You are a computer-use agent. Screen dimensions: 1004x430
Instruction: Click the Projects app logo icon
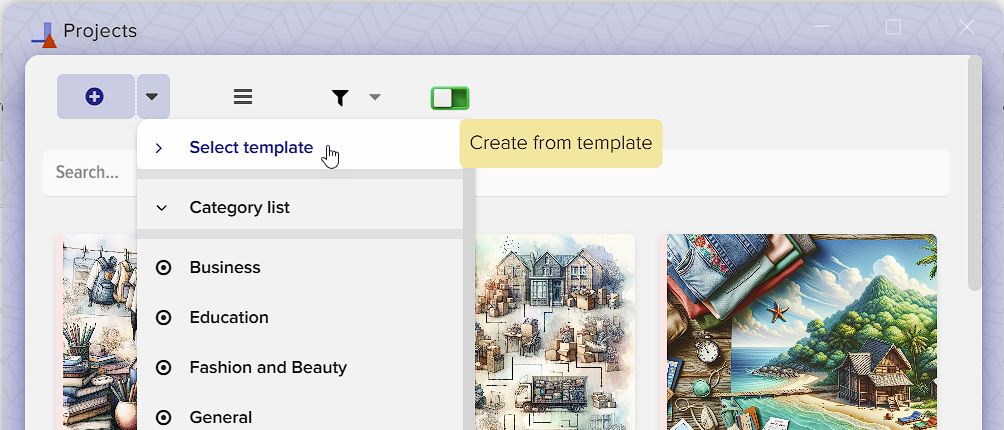click(44, 35)
